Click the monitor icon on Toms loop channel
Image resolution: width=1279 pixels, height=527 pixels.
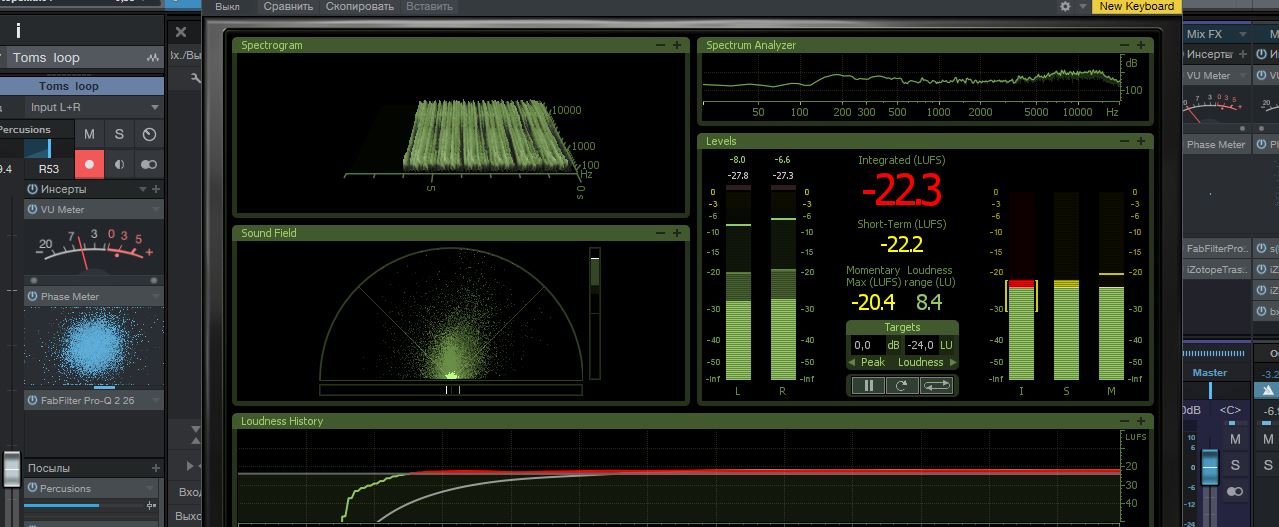point(149,134)
